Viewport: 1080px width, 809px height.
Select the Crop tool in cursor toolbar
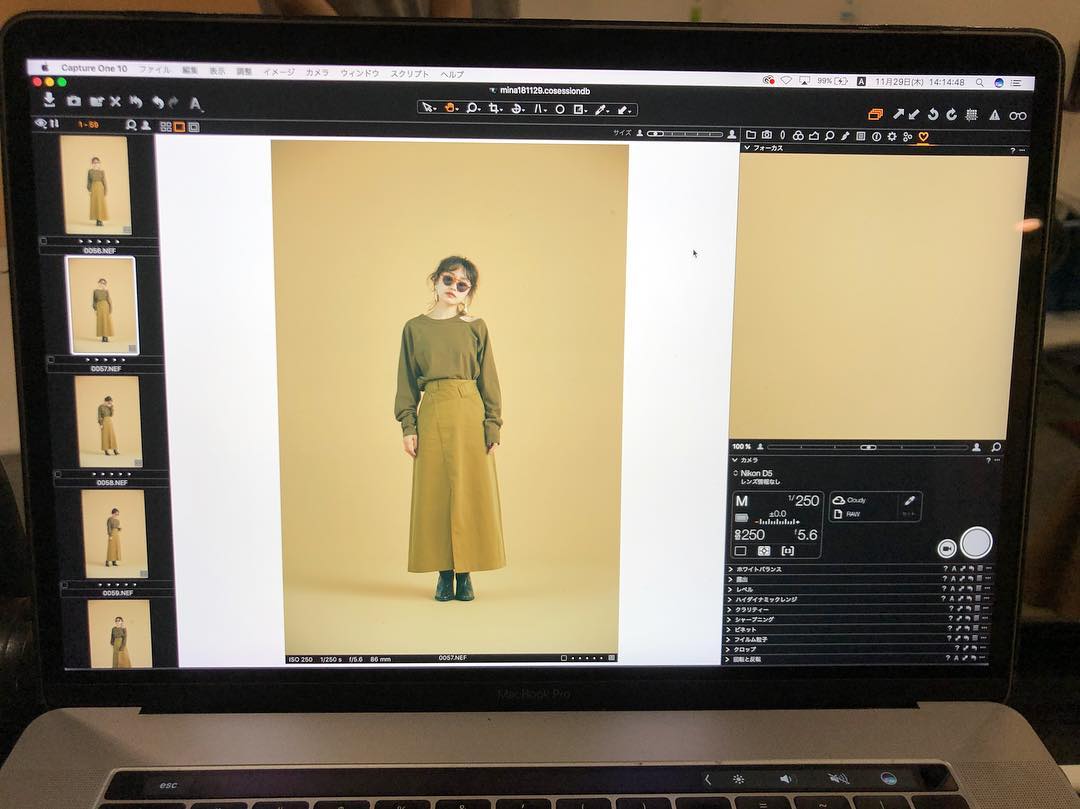pos(495,109)
